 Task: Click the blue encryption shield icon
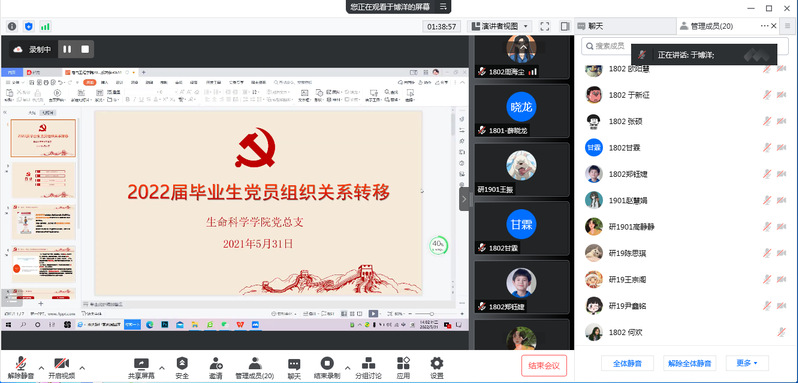[28, 26]
